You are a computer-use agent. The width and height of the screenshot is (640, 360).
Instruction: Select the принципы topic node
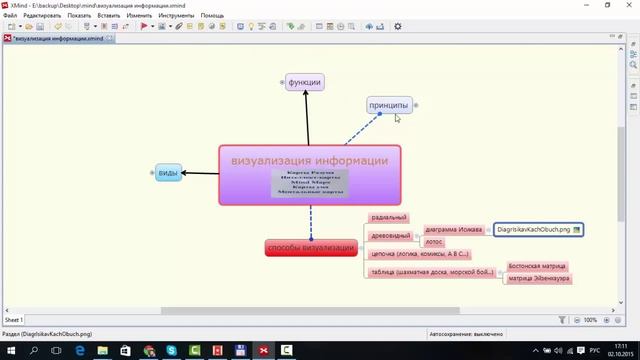(x=389, y=105)
